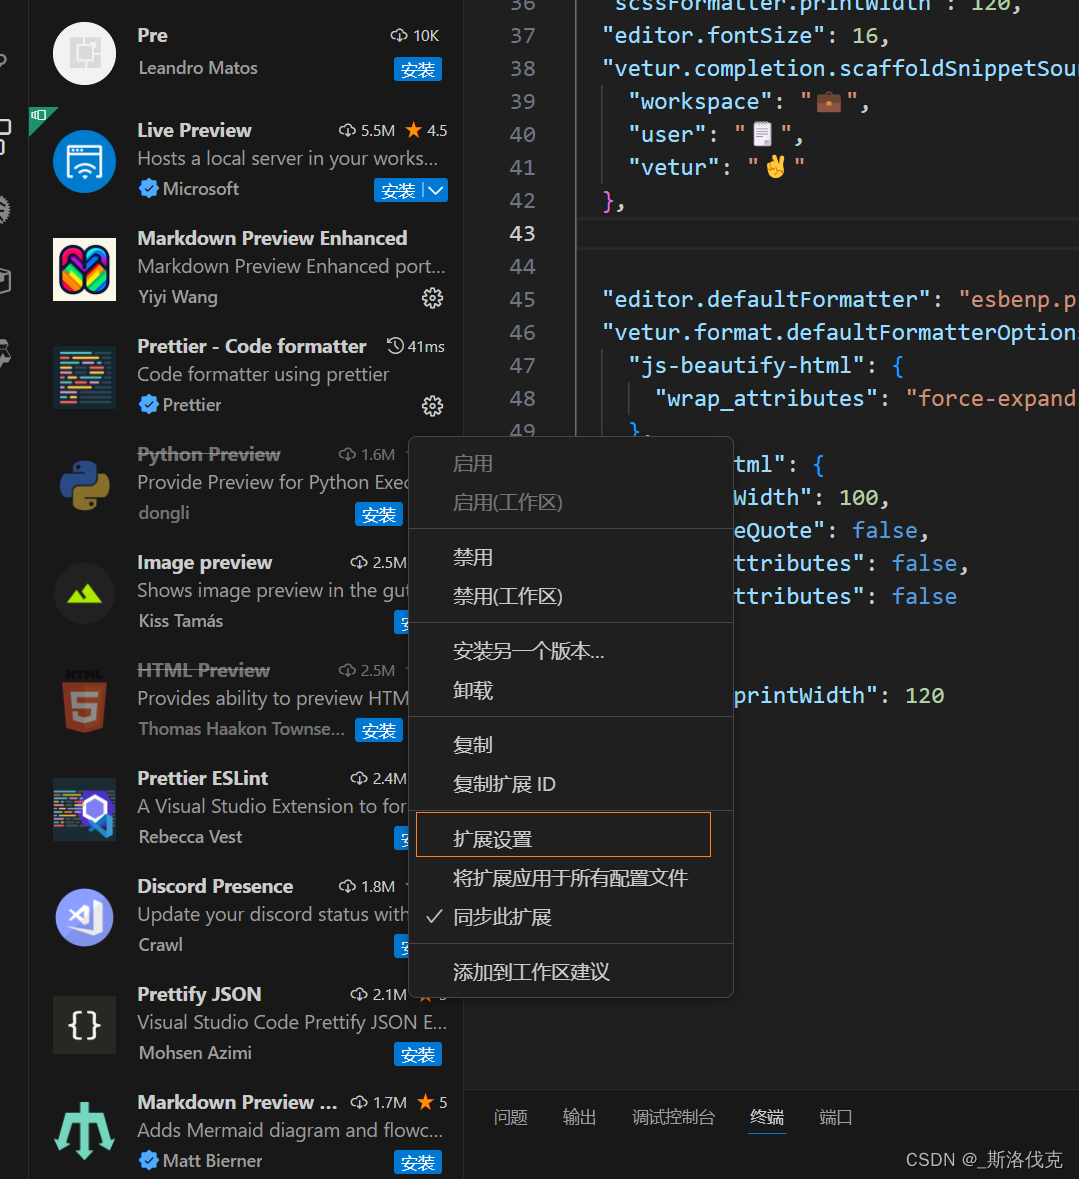Click line number 43 in the editor
Viewport: 1079px width, 1179px height.
point(522,233)
